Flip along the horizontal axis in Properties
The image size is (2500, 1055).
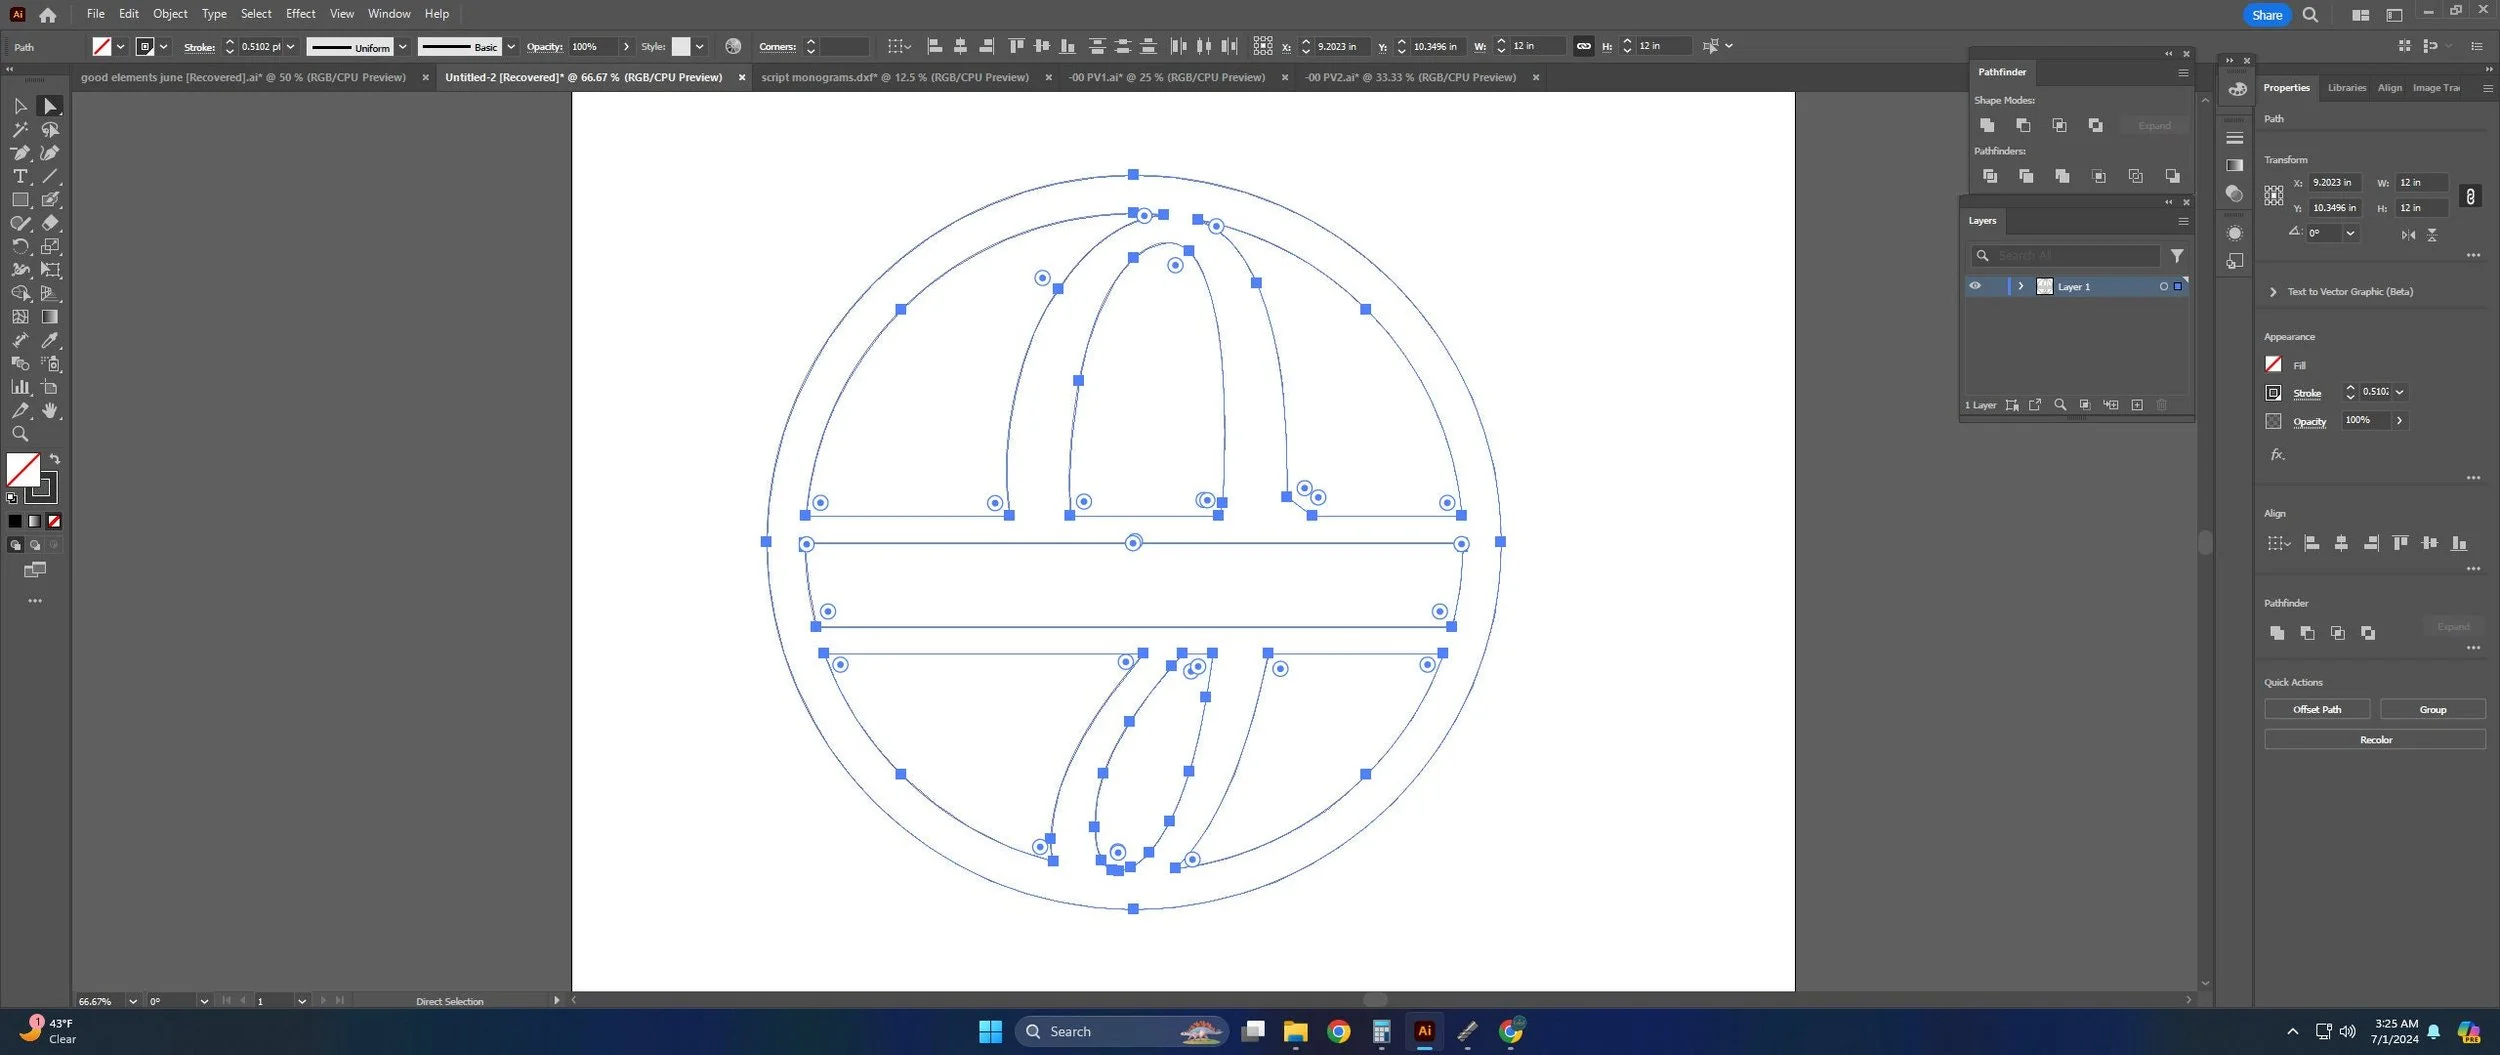(2408, 234)
